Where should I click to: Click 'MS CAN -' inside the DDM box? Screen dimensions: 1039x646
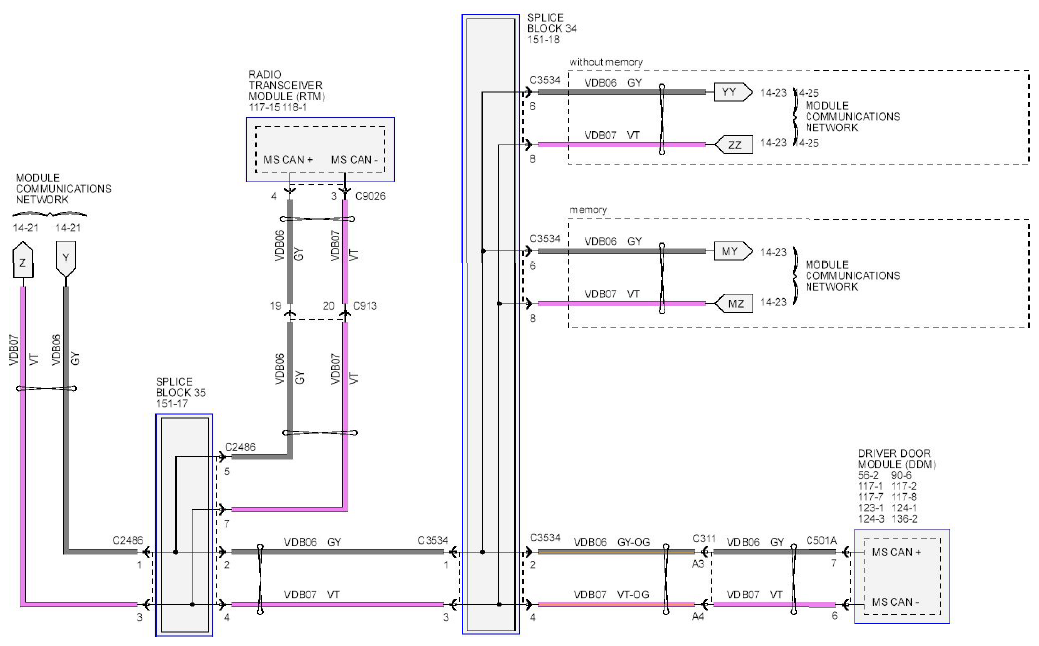895,602
